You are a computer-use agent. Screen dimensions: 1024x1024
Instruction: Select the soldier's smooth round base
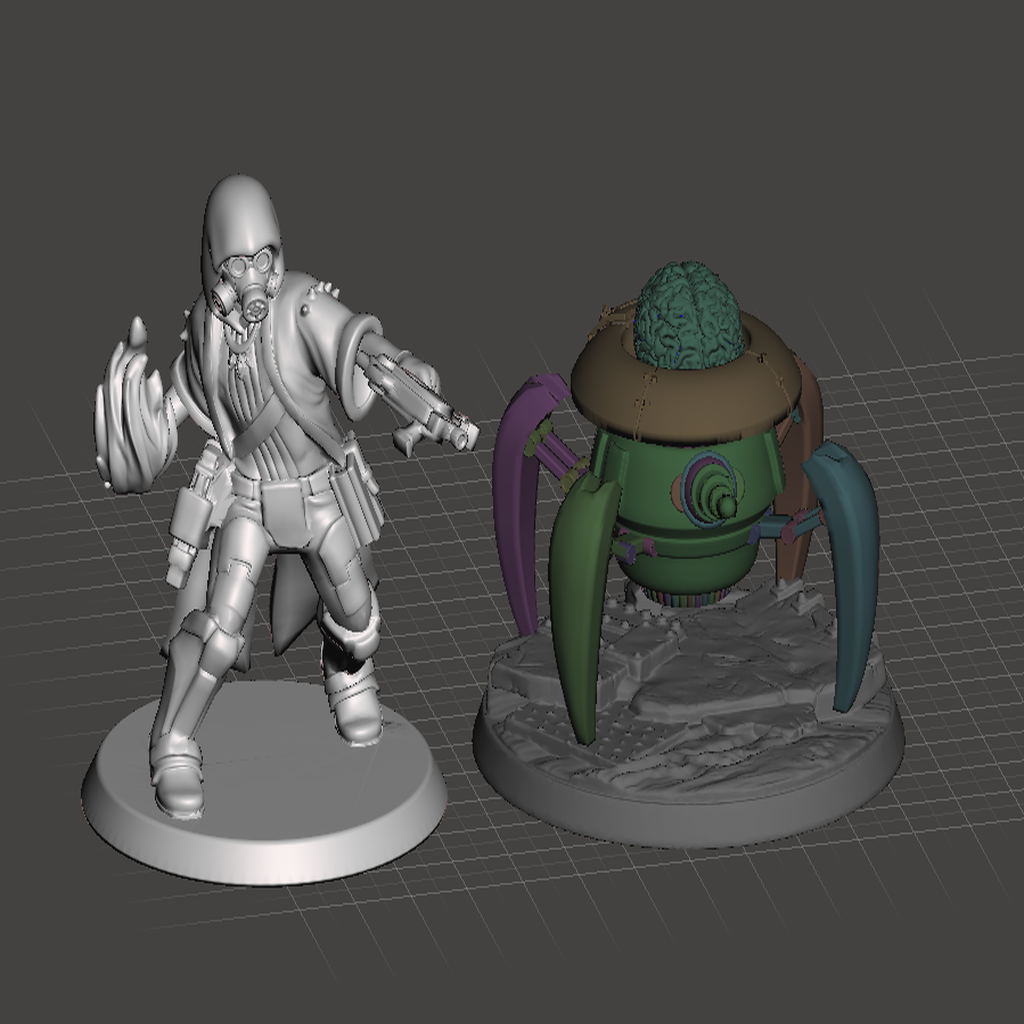(x=264, y=784)
